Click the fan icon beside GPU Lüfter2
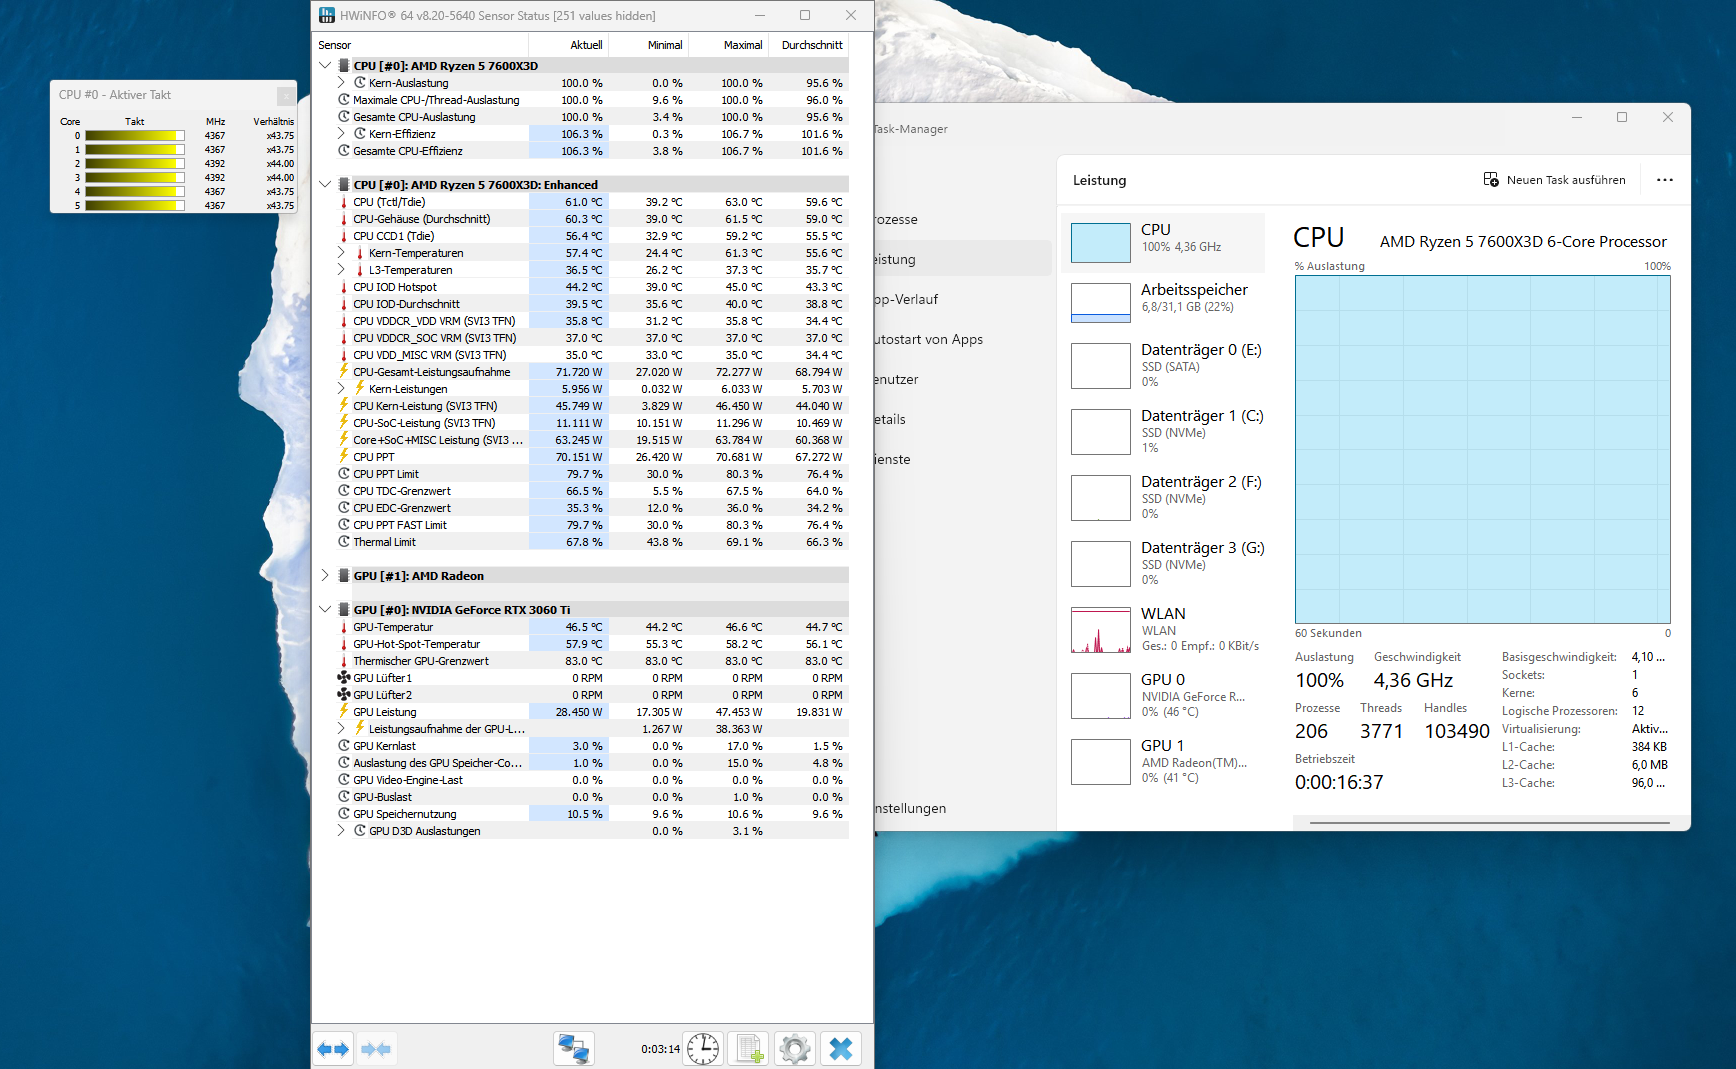 click(x=344, y=695)
